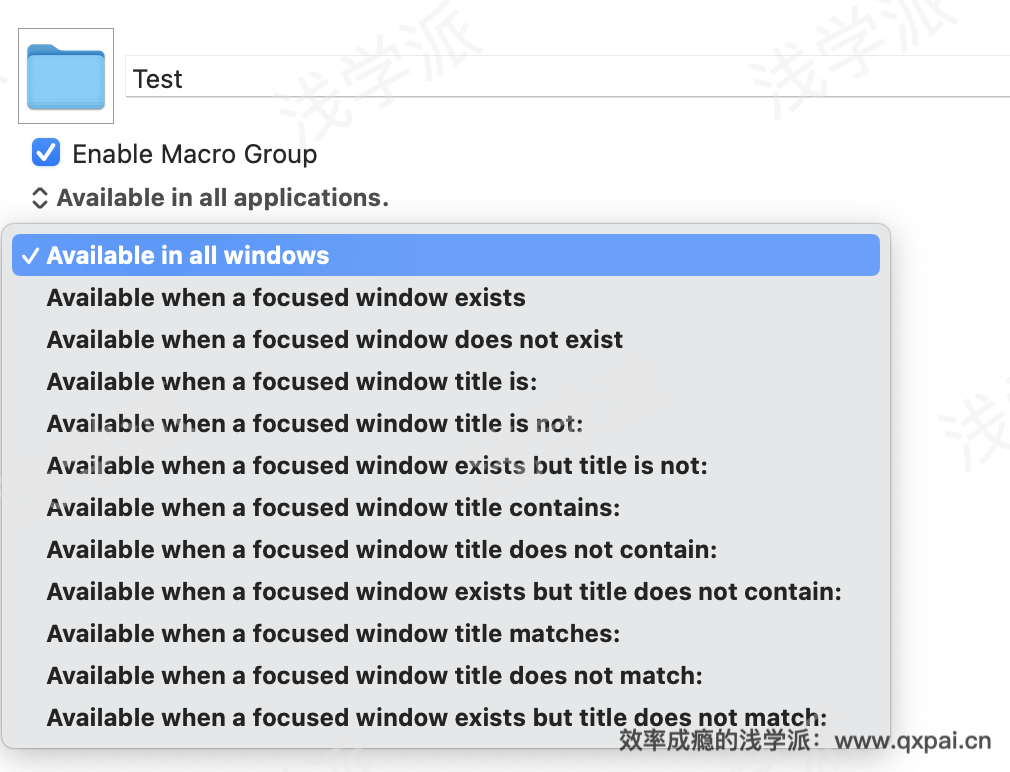Click the up-down chevron beside application availability
1010x772 pixels.
(40, 198)
